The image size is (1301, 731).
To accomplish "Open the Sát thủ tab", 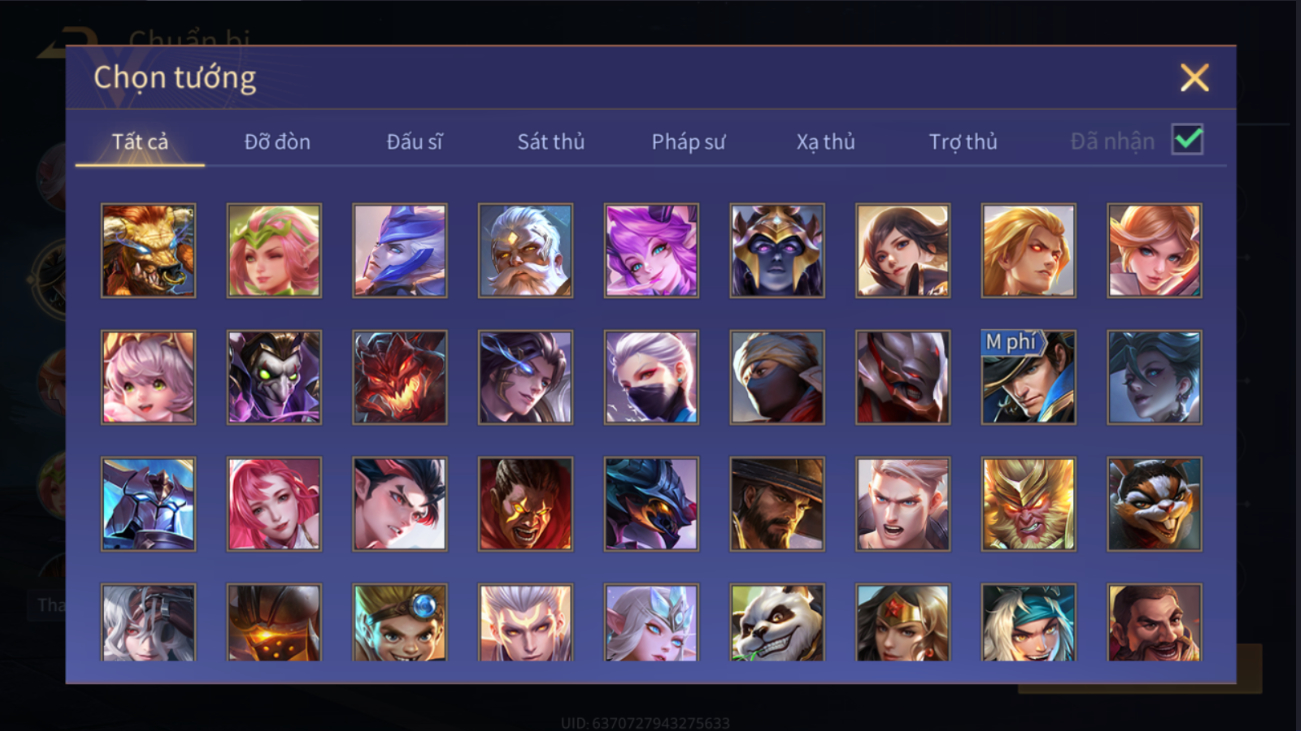I will click(x=551, y=142).
